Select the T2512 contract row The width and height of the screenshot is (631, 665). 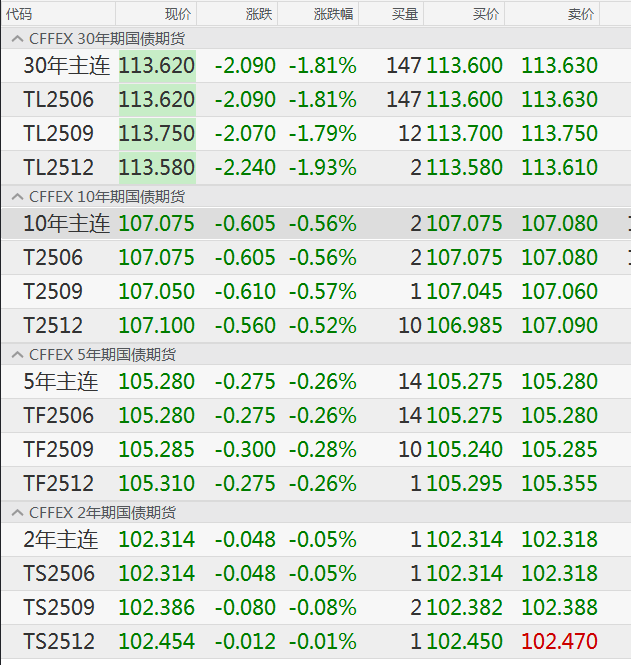[53, 326]
